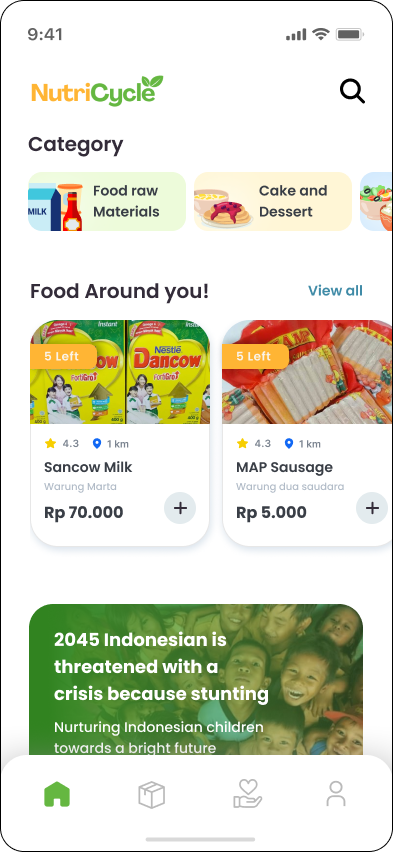Add Sancow Milk with the plus button
Screen dimensions: 393x852
point(180,508)
